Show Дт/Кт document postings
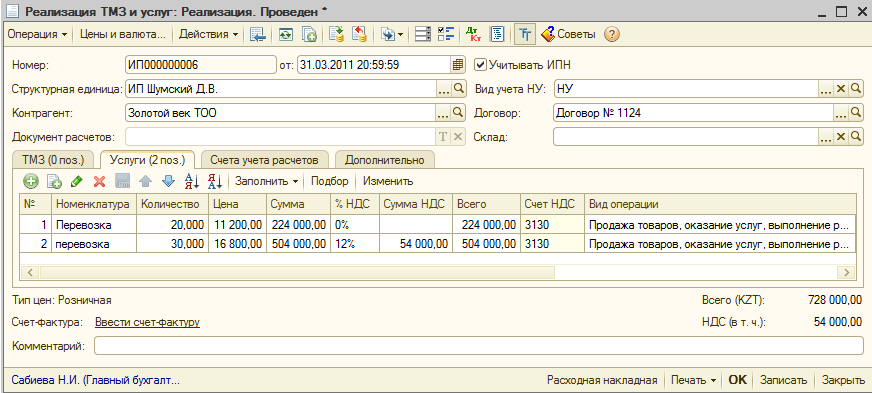Screen dimensions: 872x393 coord(473,34)
